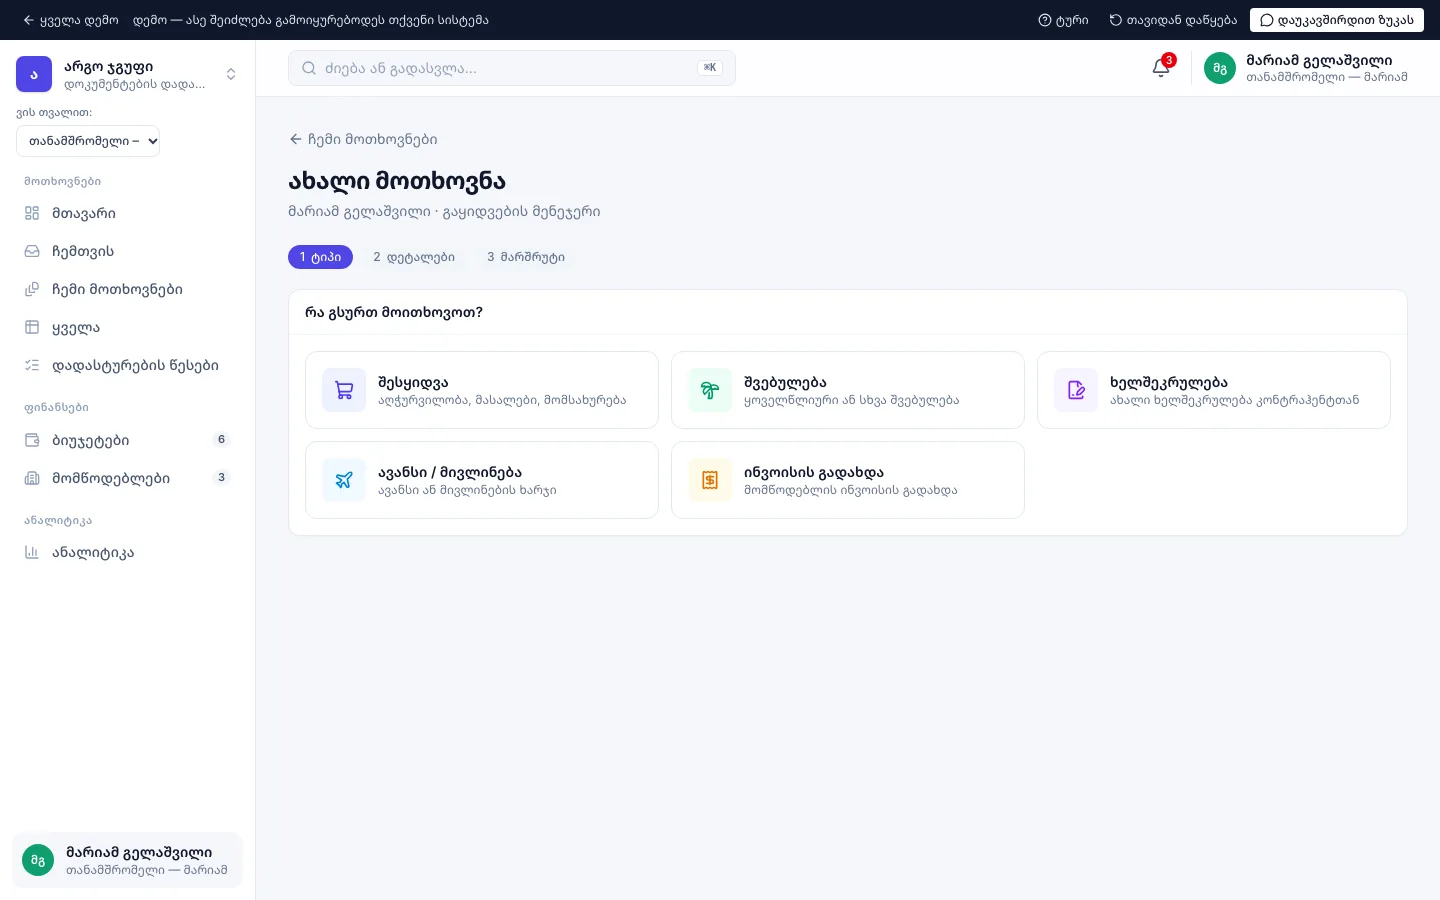The image size is (1440, 900).
Task: Focus the ძიება ან გადასვლა search field
Action: tap(512, 68)
